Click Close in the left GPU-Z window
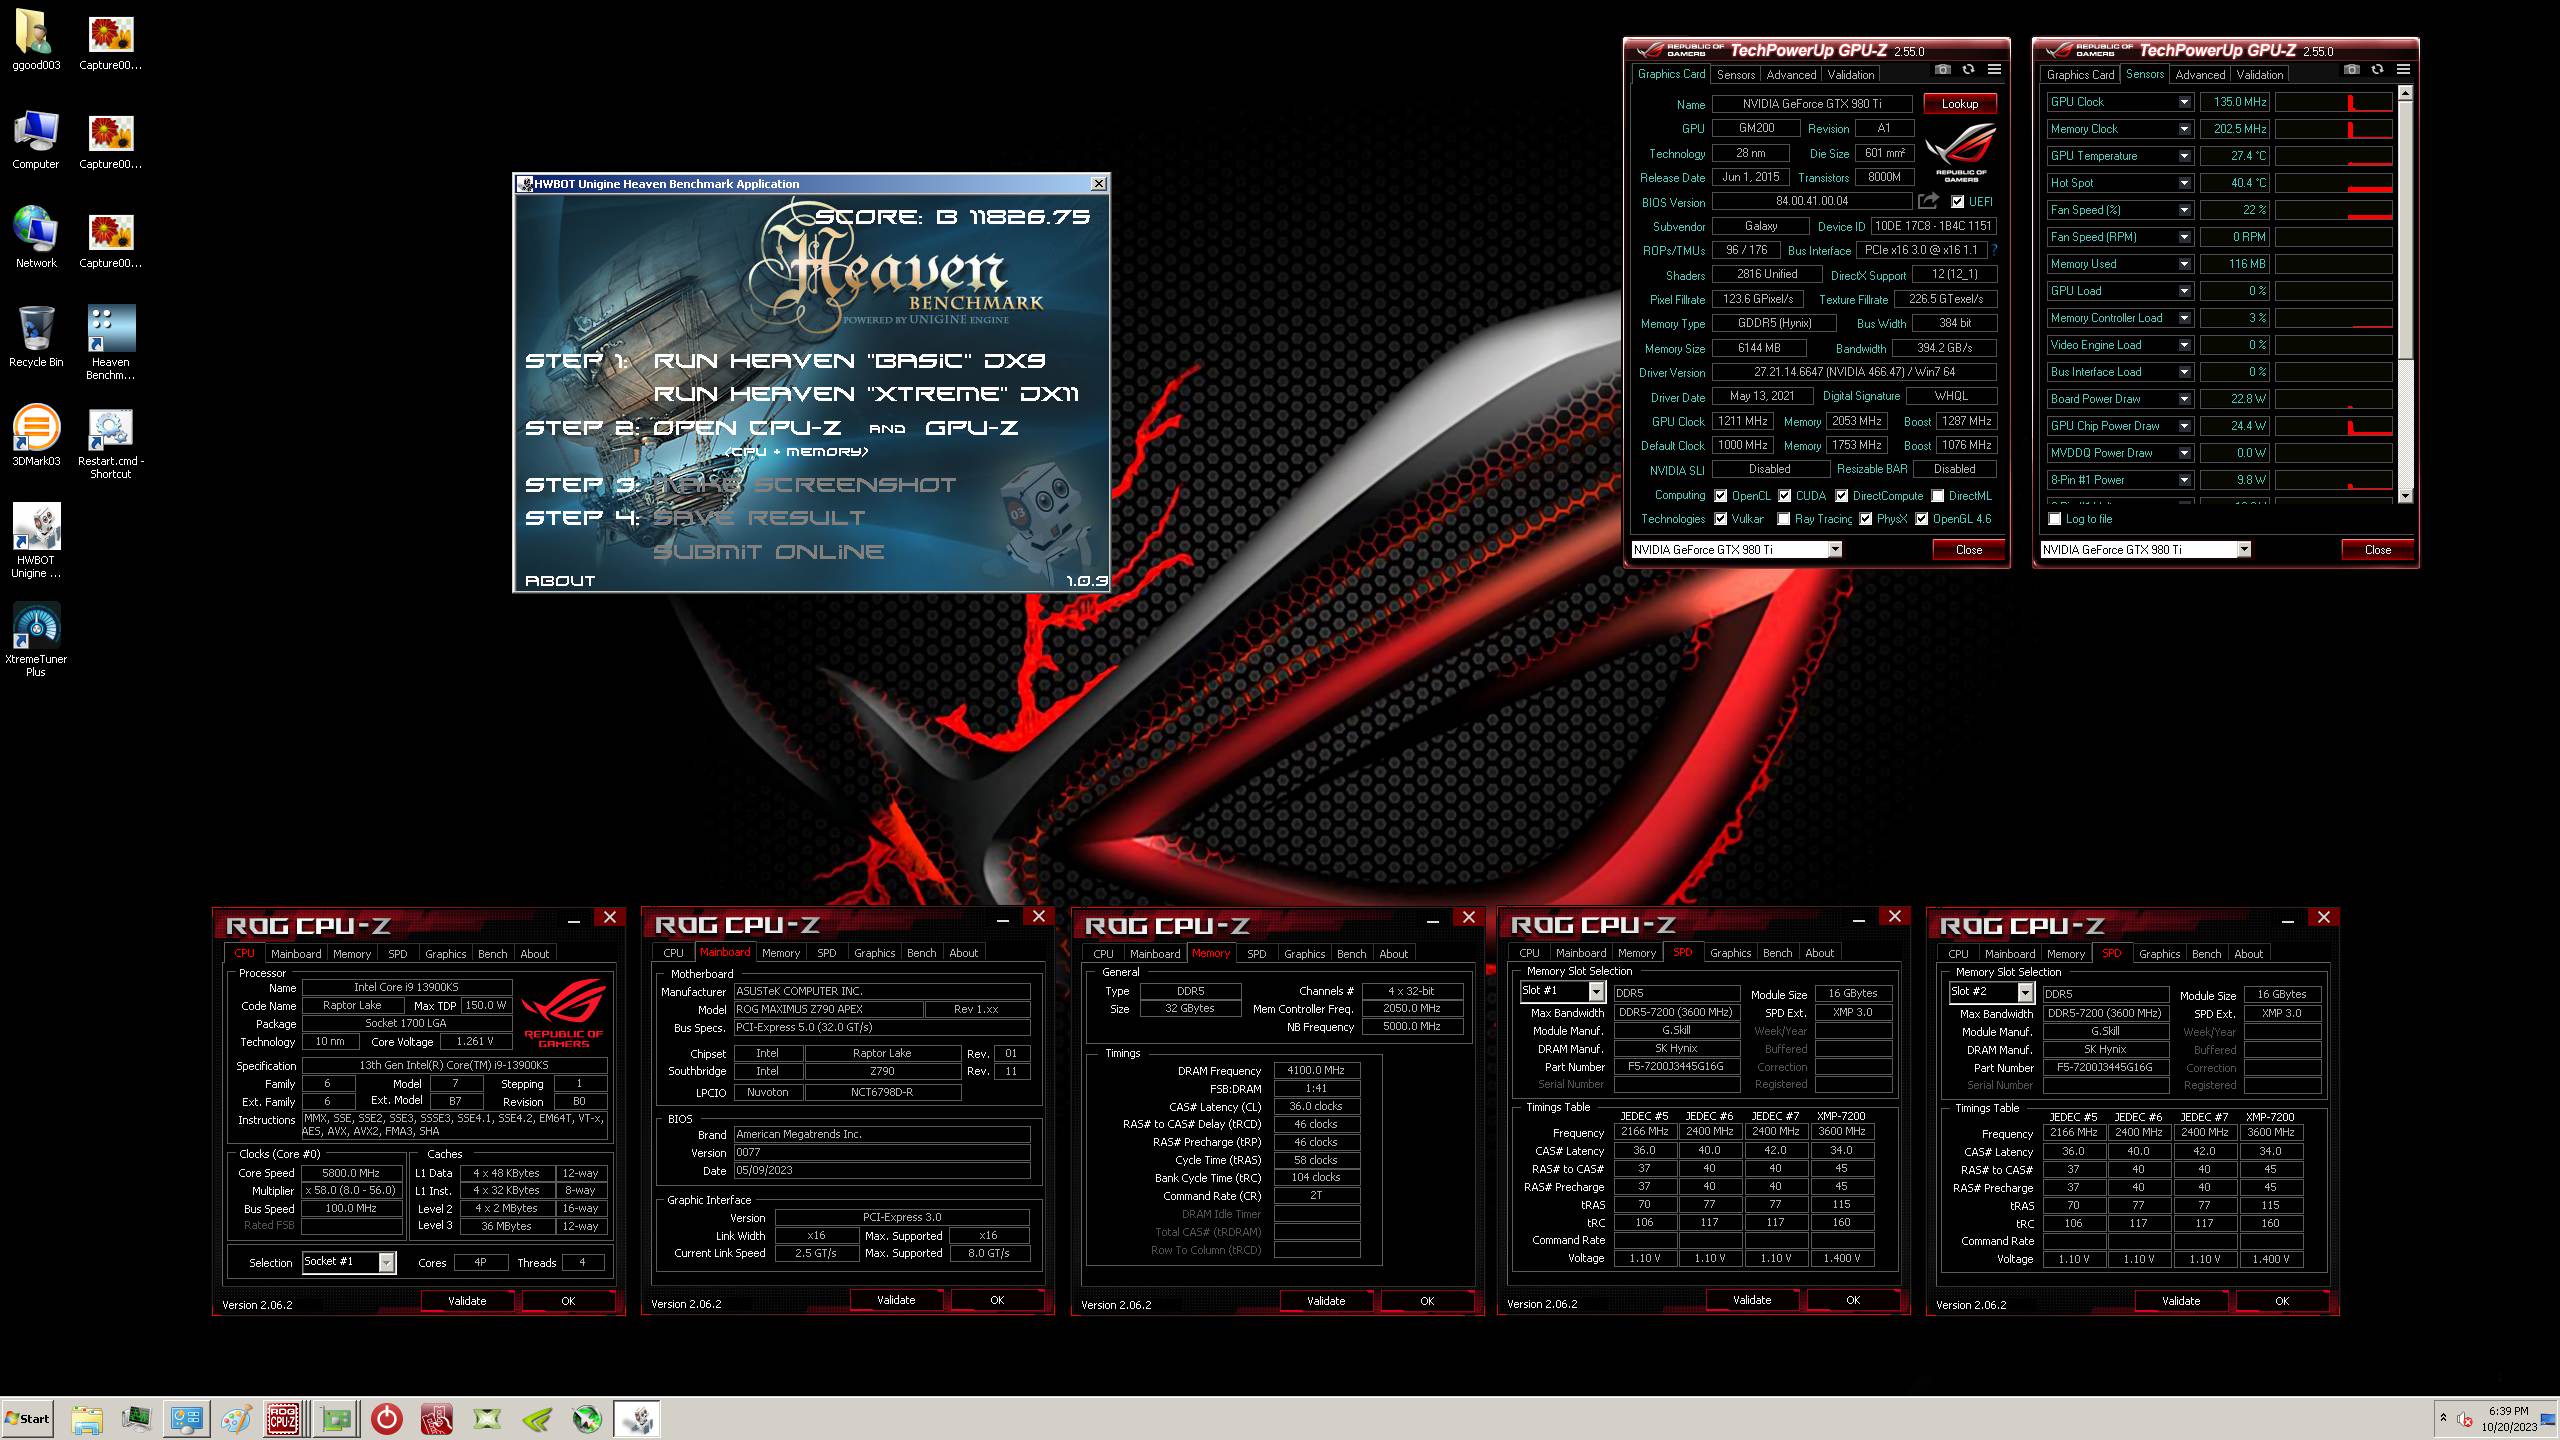This screenshot has height=1440, width=2560. (x=1969, y=550)
